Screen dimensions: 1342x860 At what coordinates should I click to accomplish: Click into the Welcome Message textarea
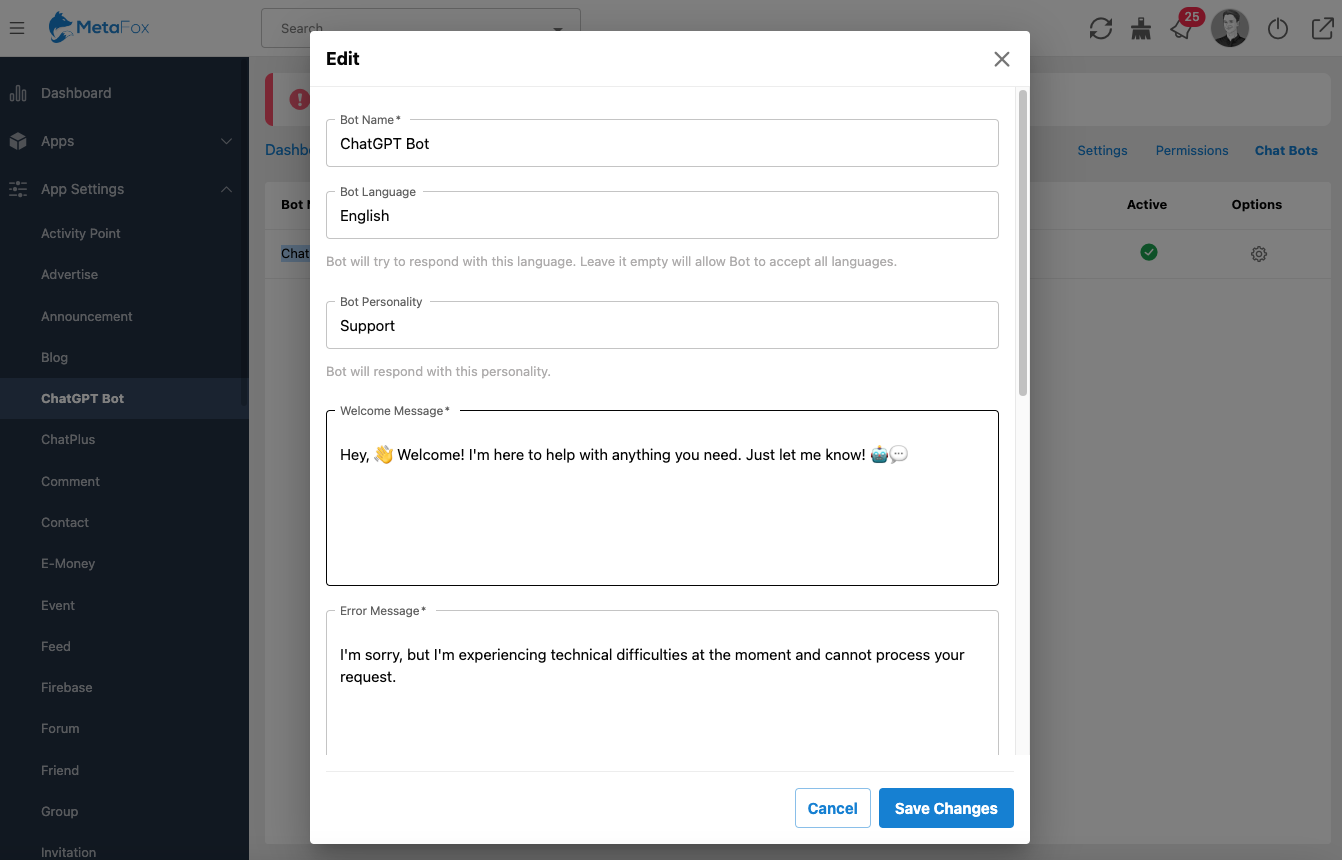point(662,497)
